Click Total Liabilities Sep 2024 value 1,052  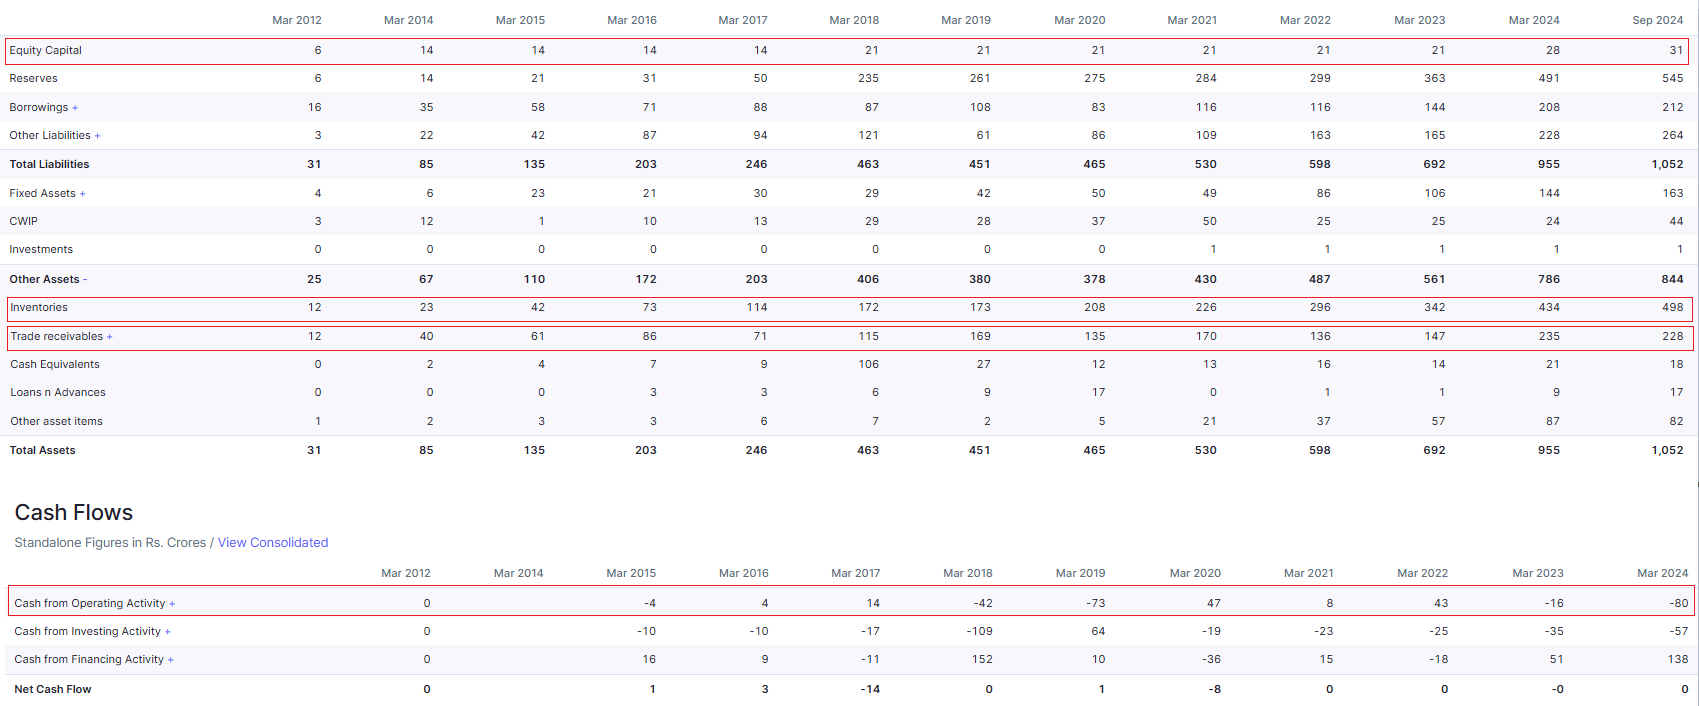pos(1668,164)
